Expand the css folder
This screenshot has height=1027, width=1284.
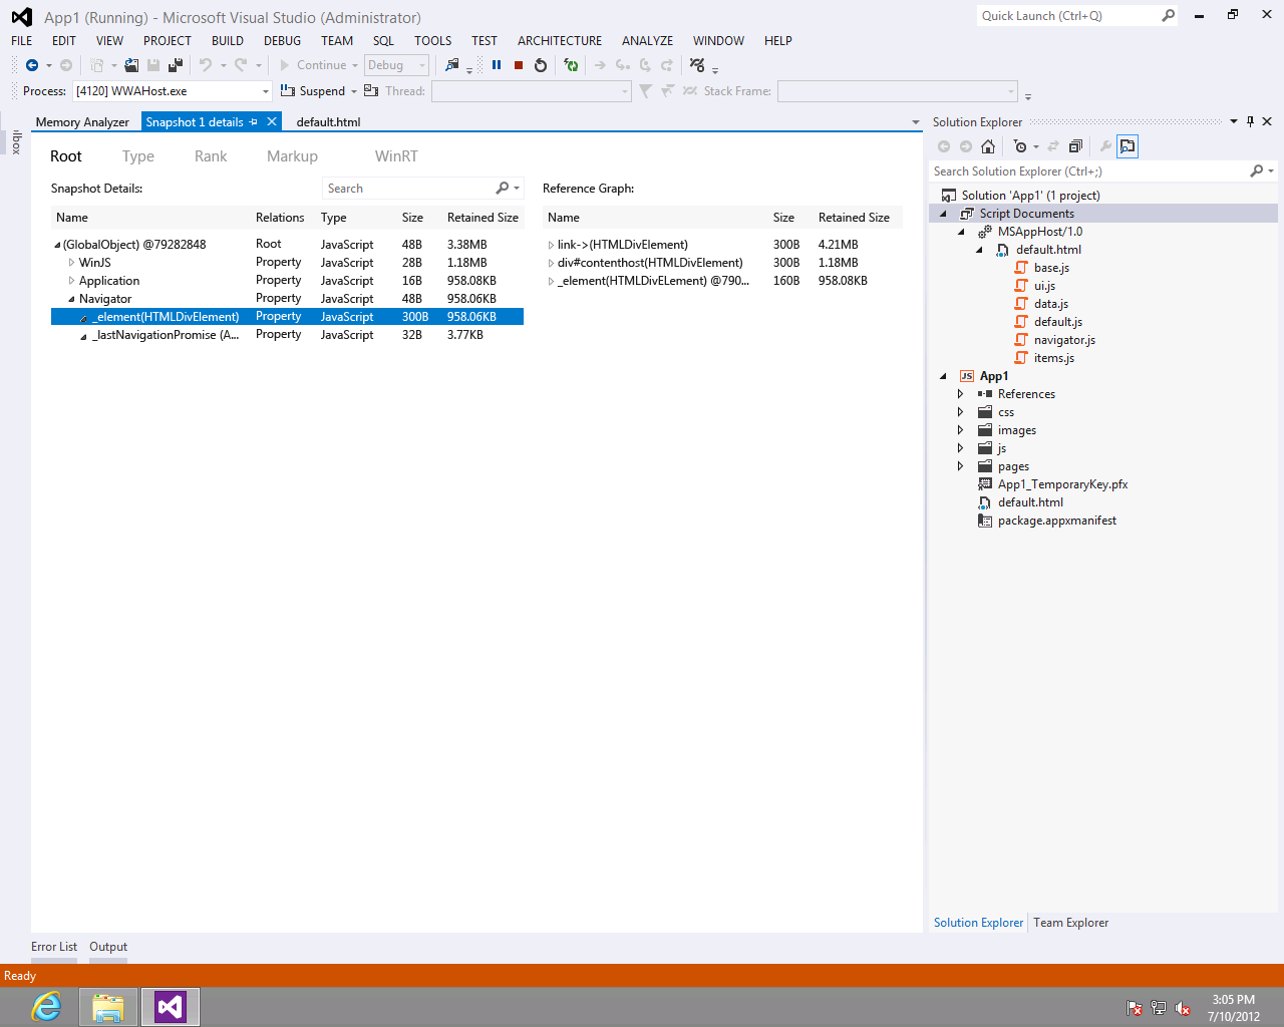coord(961,412)
